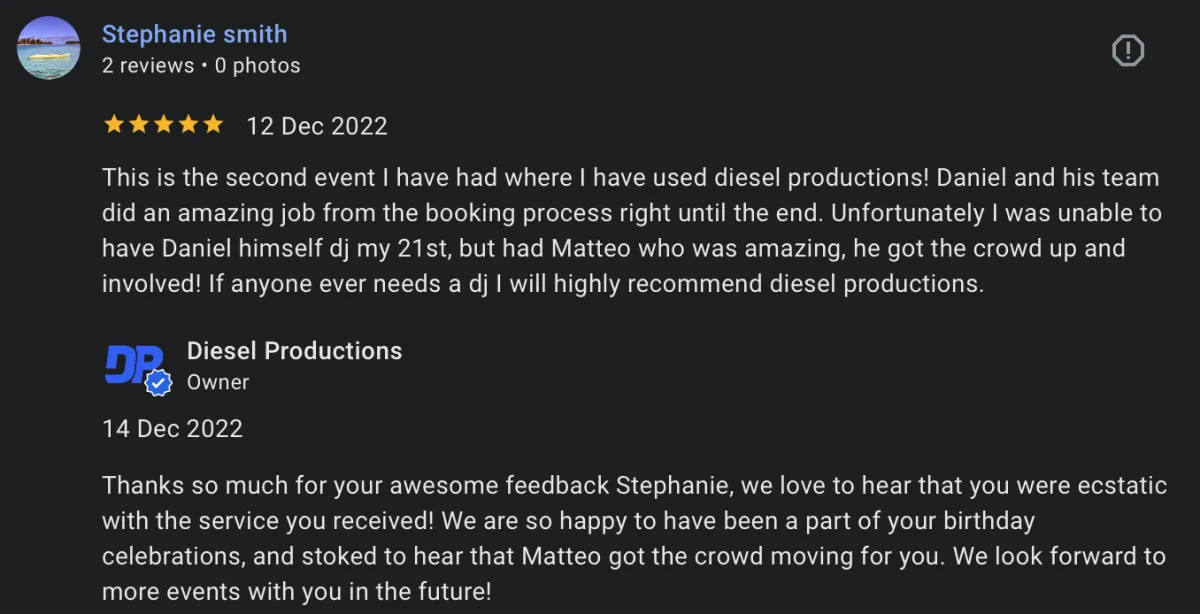Click the first star of the rating

pos(114,125)
